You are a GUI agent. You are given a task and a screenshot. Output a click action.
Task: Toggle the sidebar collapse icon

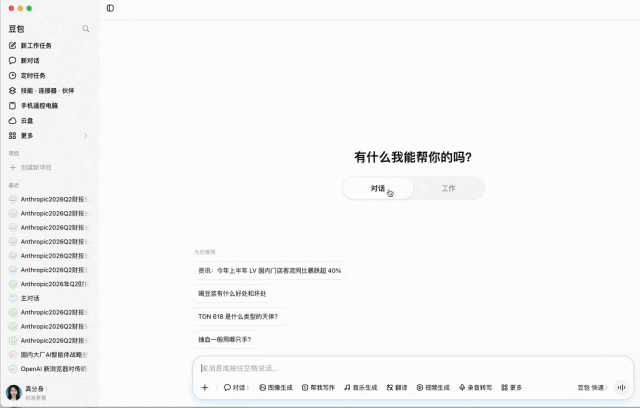pyautogui.click(x=110, y=8)
